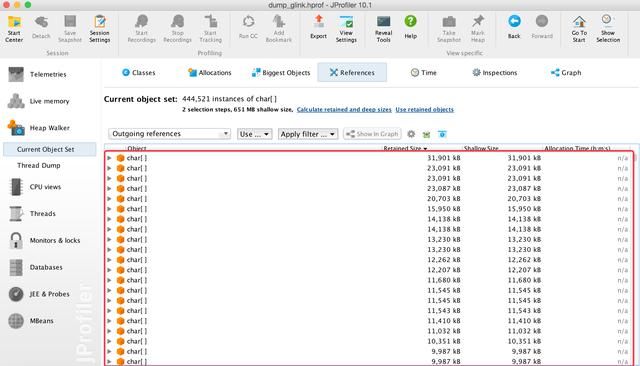Viewport: 640px width, 366px height.
Task: Switch to the Time view tab
Action: click(x=423, y=73)
